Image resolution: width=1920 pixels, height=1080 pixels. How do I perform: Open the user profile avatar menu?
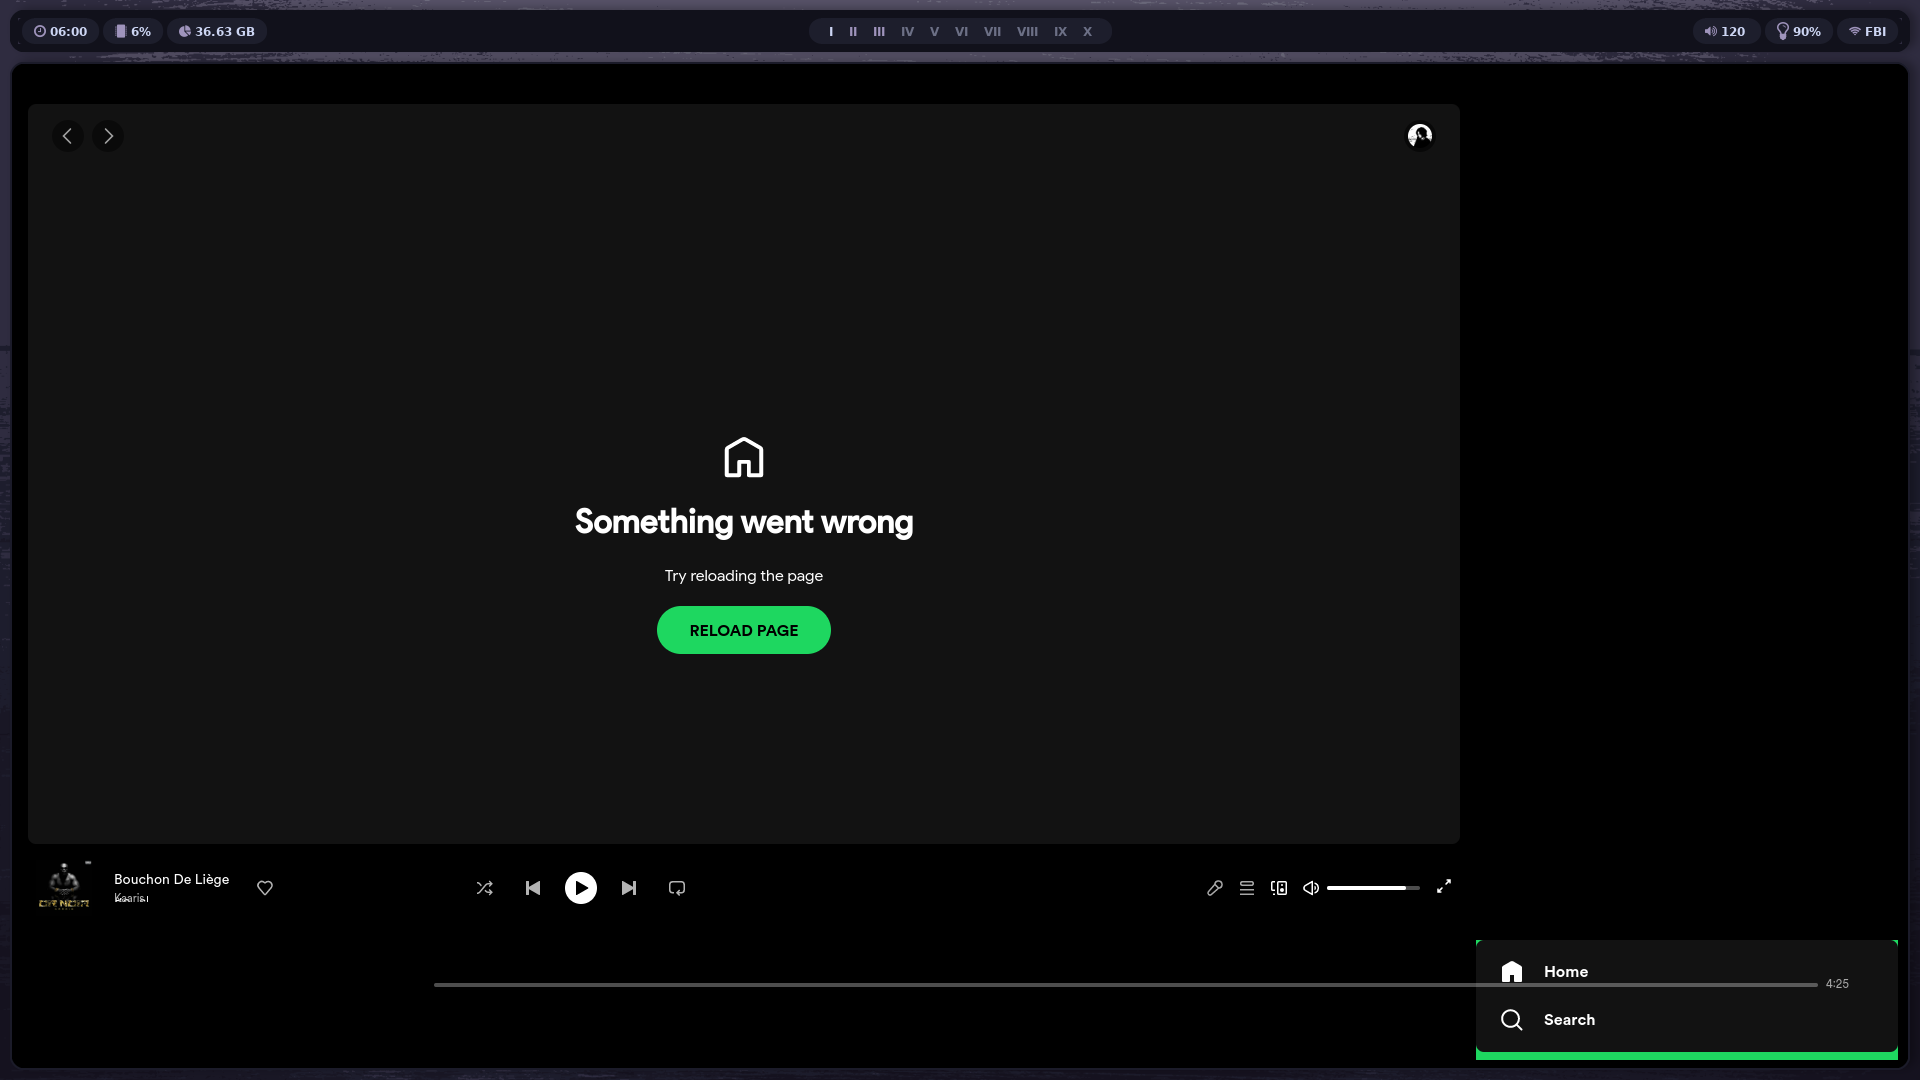[1420, 136]
